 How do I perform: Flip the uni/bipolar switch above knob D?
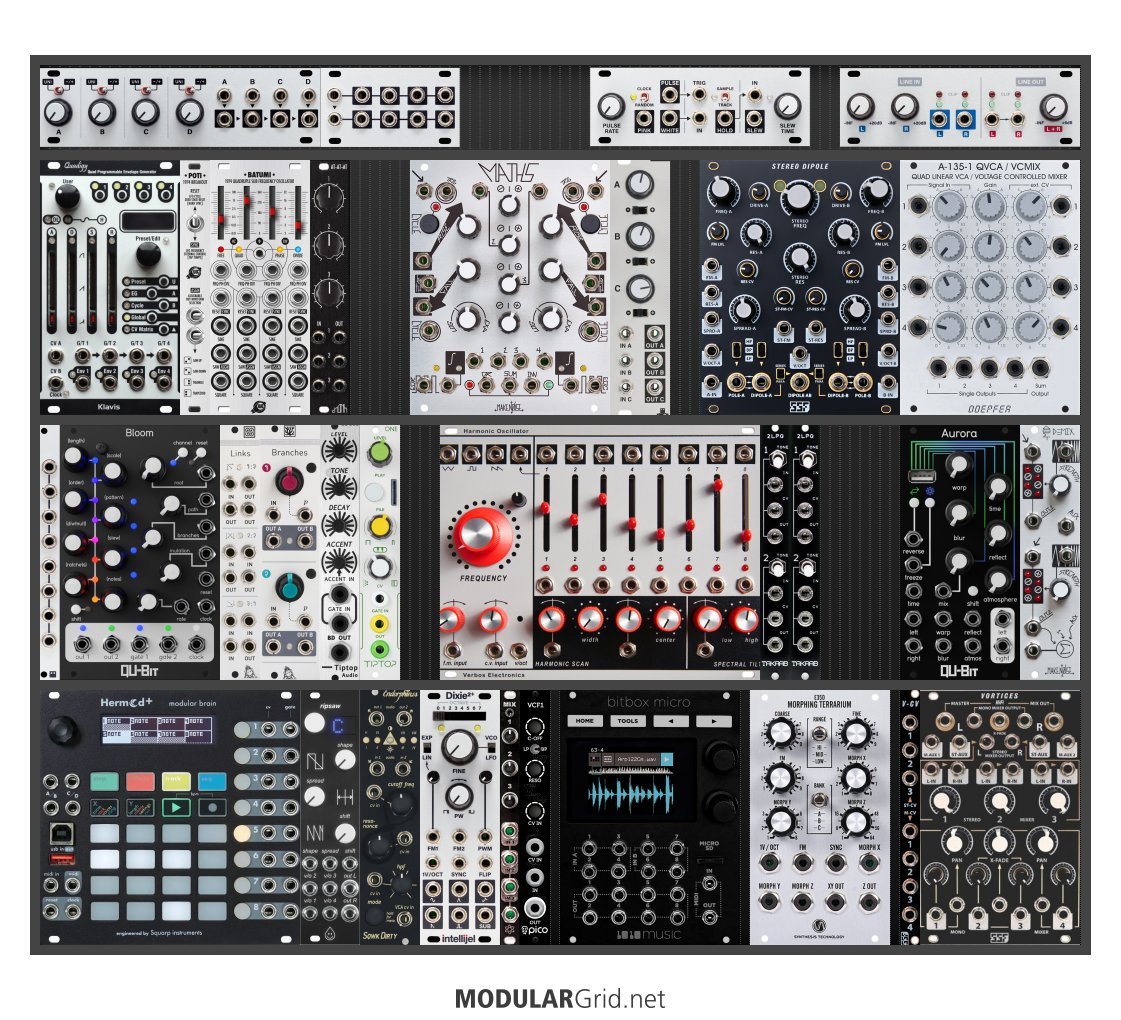190,90
